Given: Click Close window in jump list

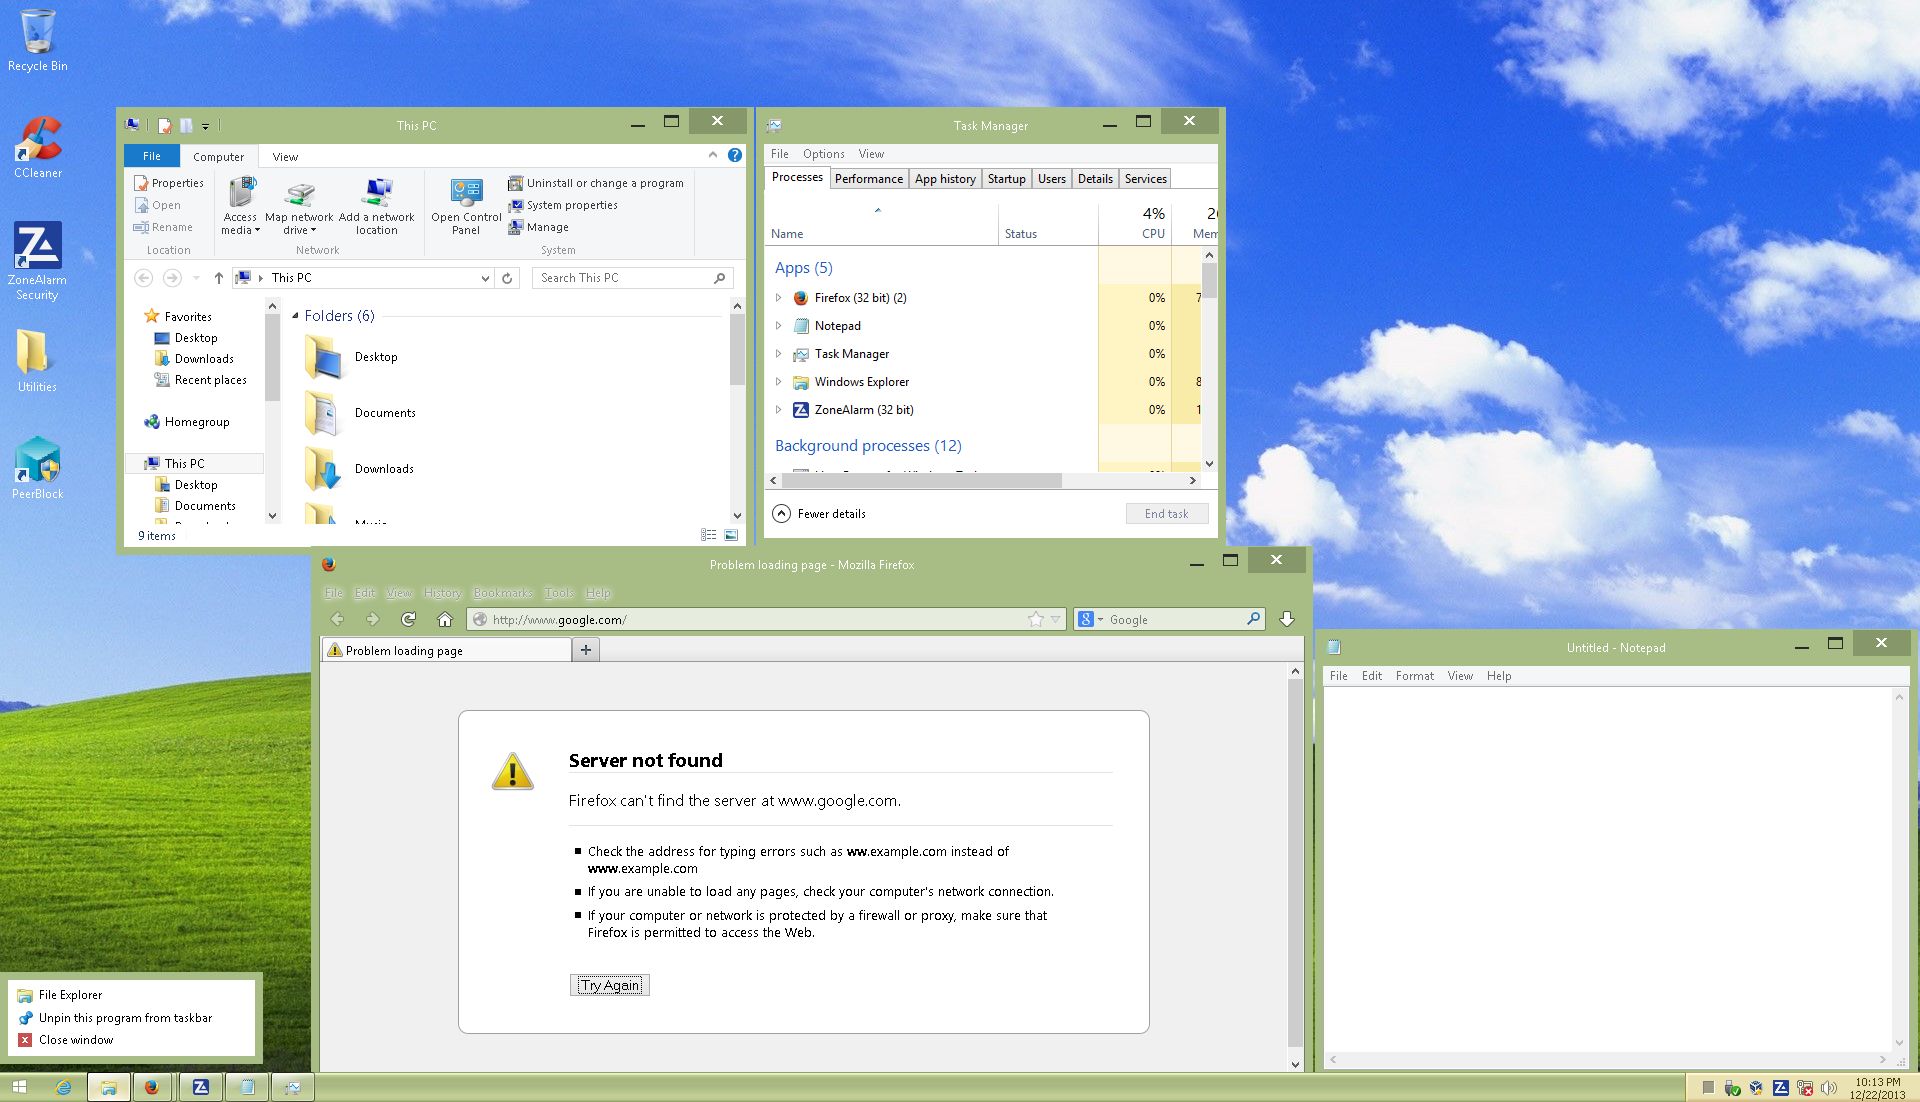Looking at the screenshot, I should (75, 1040).
